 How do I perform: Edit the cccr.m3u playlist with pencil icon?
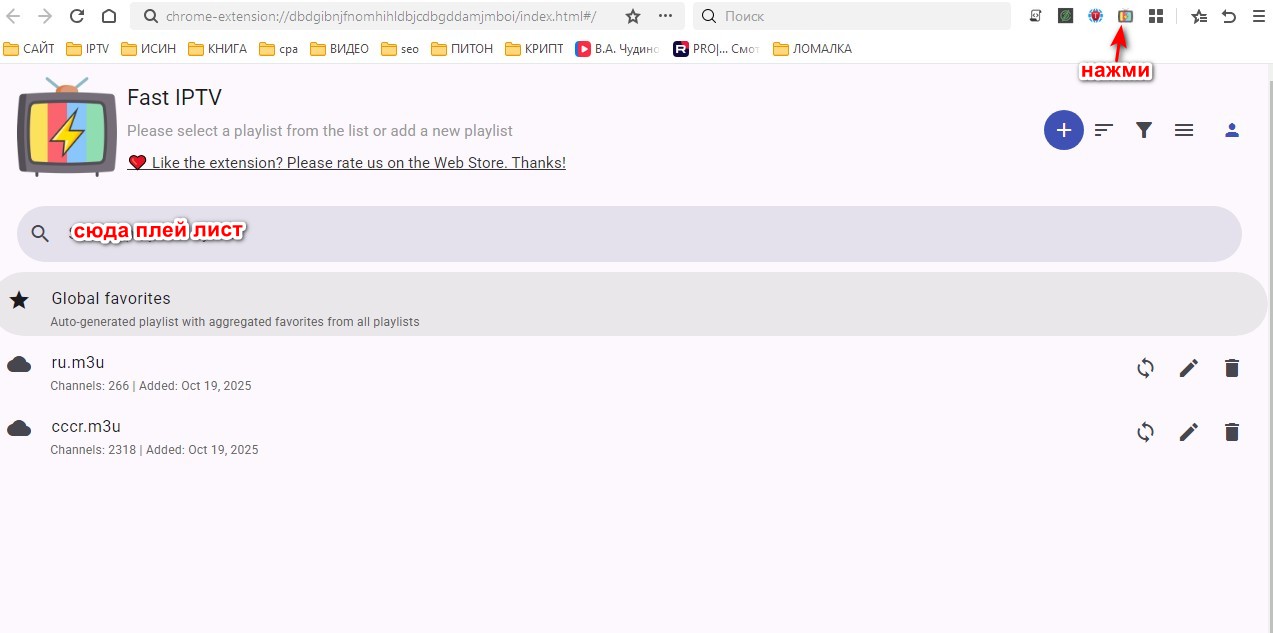pyautogui.click(x=1188, y=432)
